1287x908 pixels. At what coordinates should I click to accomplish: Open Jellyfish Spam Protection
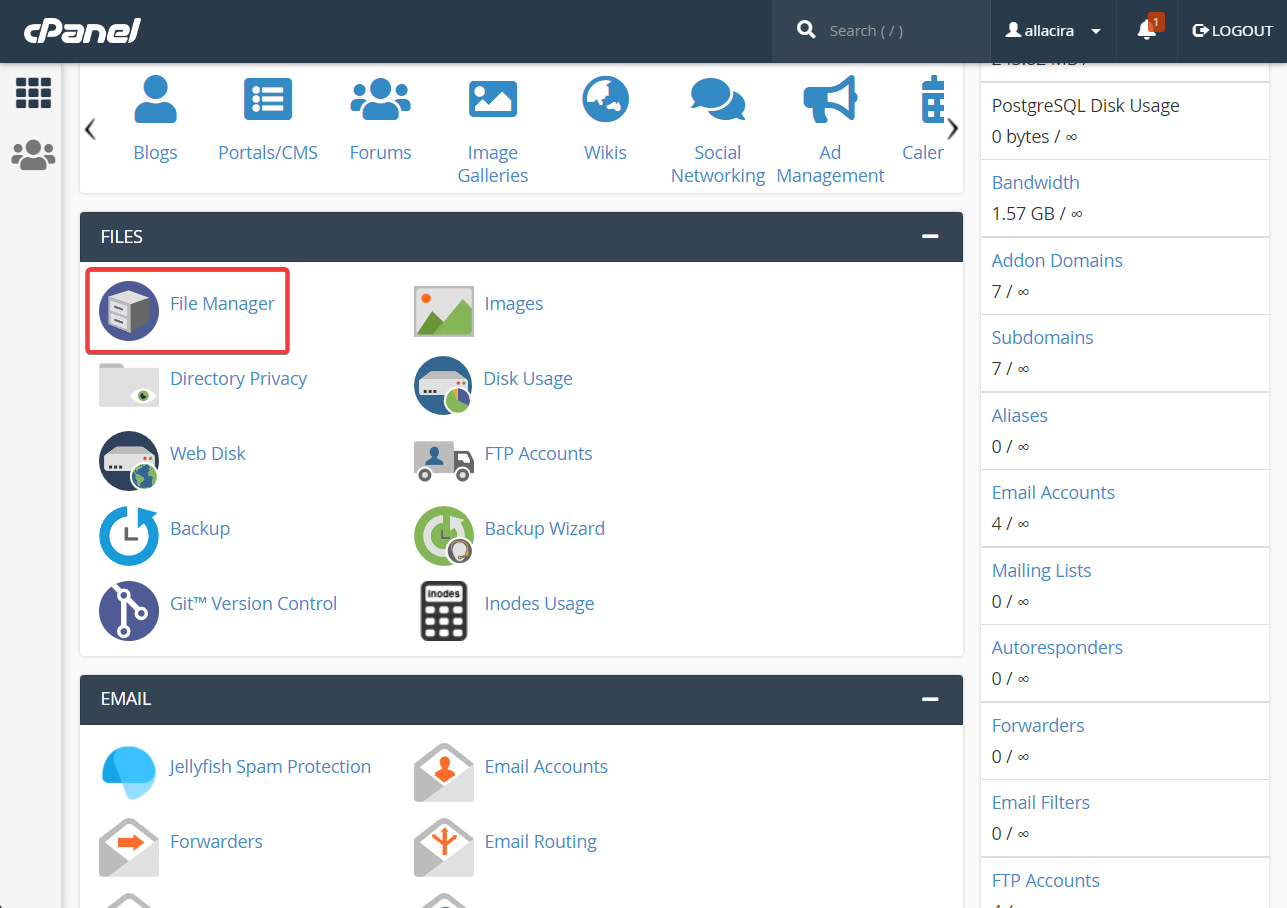(x=270, y=766)
